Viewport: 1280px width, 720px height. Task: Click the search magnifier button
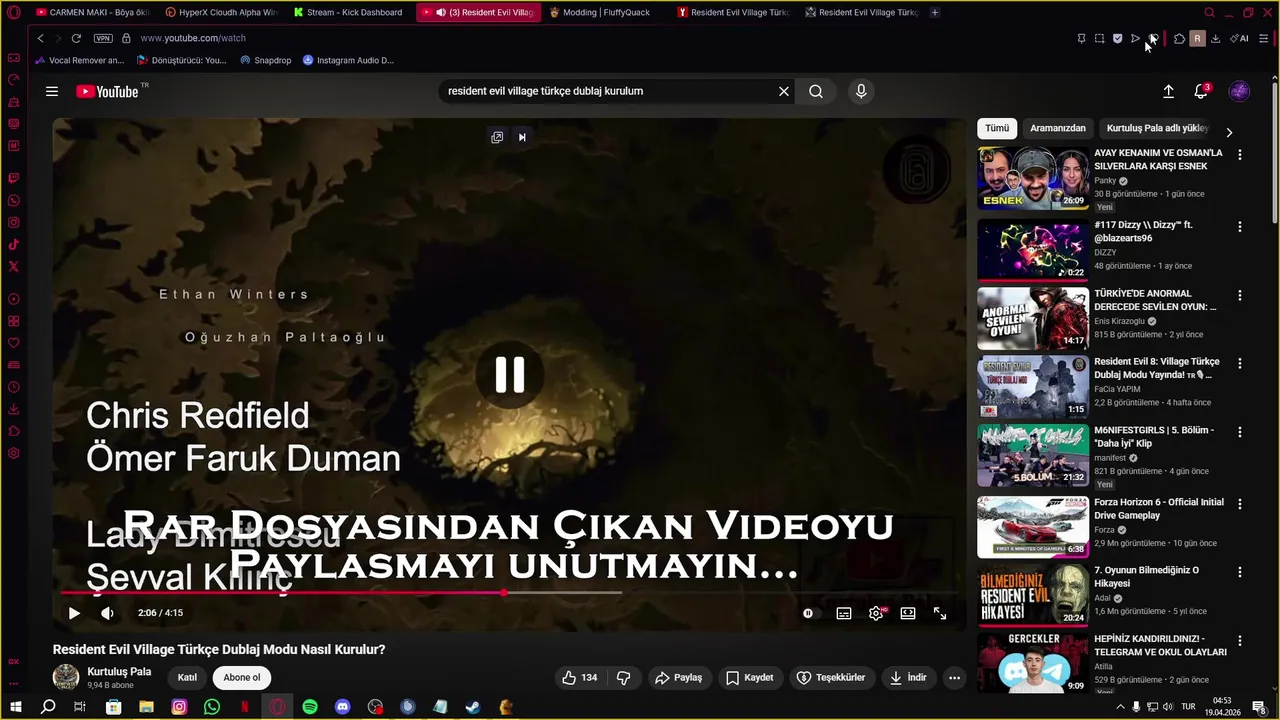[x=816, y=91]
